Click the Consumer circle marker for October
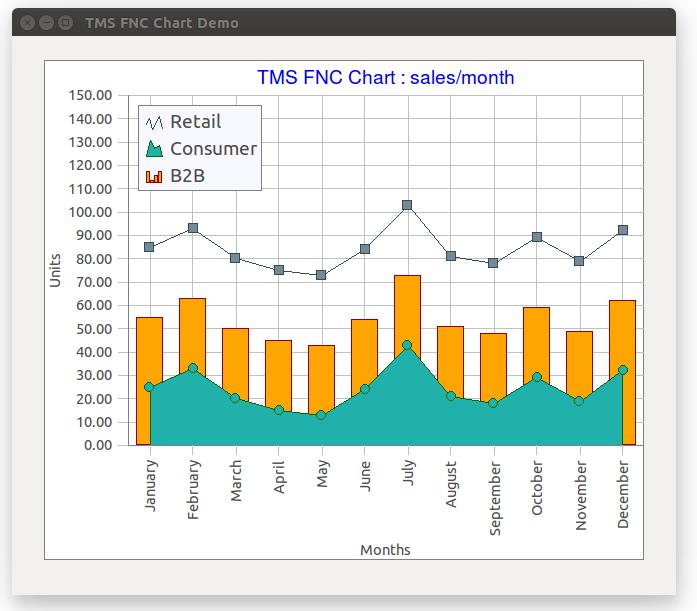697x611 pixels. pos(537,377)
